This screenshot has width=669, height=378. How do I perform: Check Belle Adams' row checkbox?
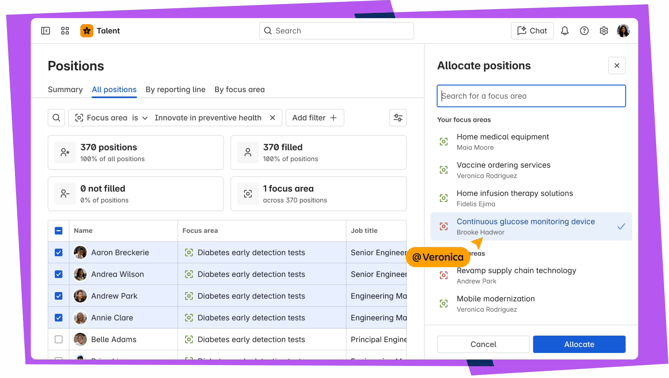tap(58, 340)
